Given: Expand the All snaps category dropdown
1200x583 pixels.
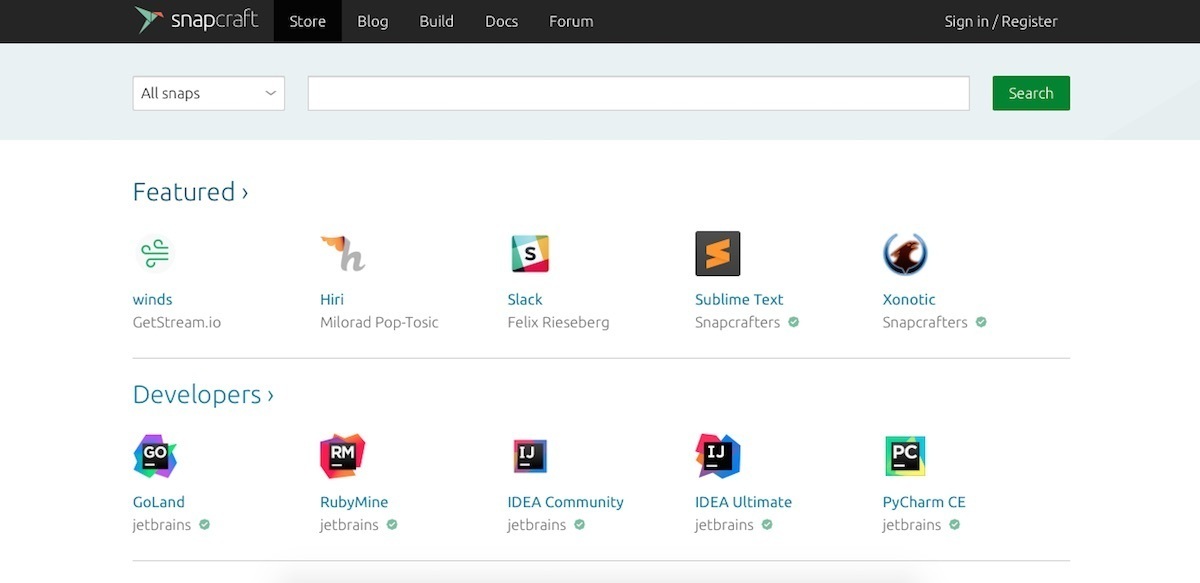Looking at the screenshot, I should tap(209, 93).
